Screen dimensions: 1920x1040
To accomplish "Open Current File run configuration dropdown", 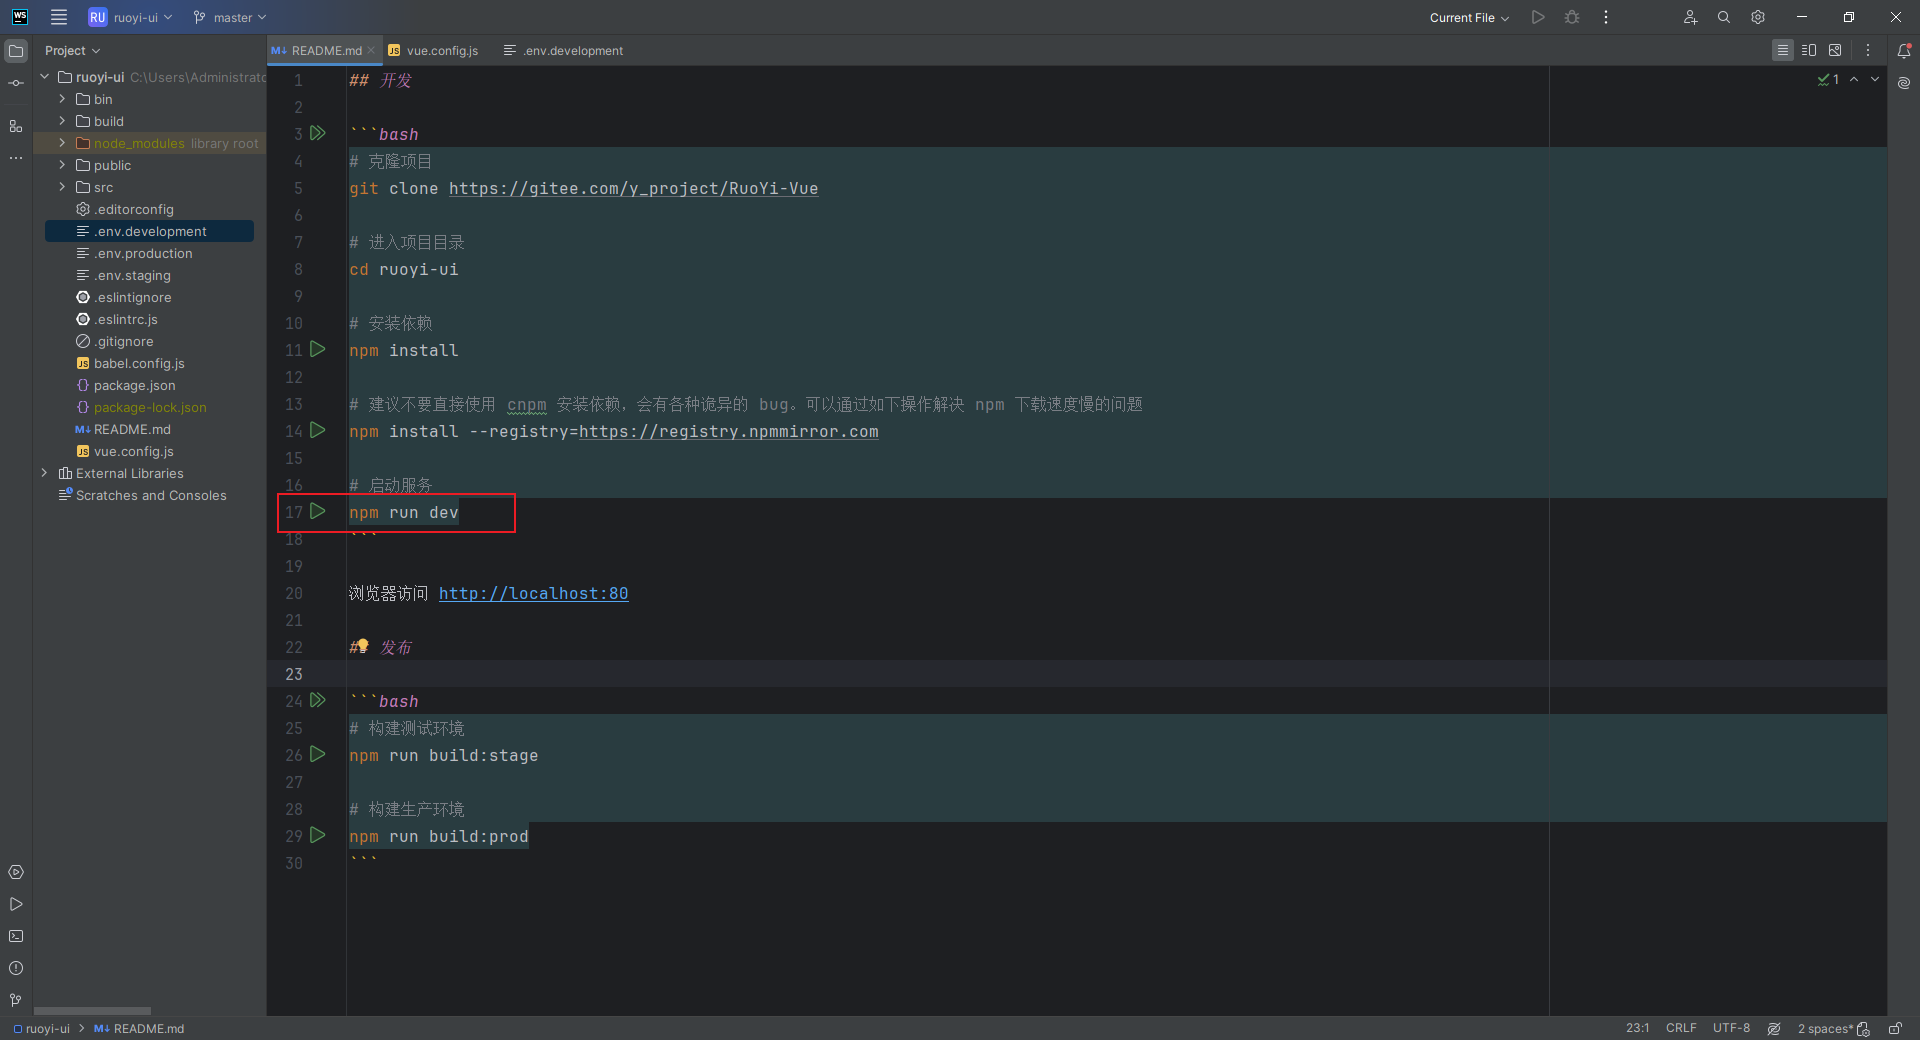I will [x=1469, y=17].
